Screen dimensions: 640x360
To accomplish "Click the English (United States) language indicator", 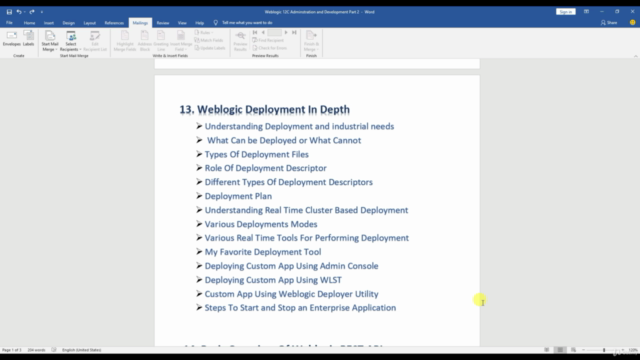I will [x=81, y=350].
